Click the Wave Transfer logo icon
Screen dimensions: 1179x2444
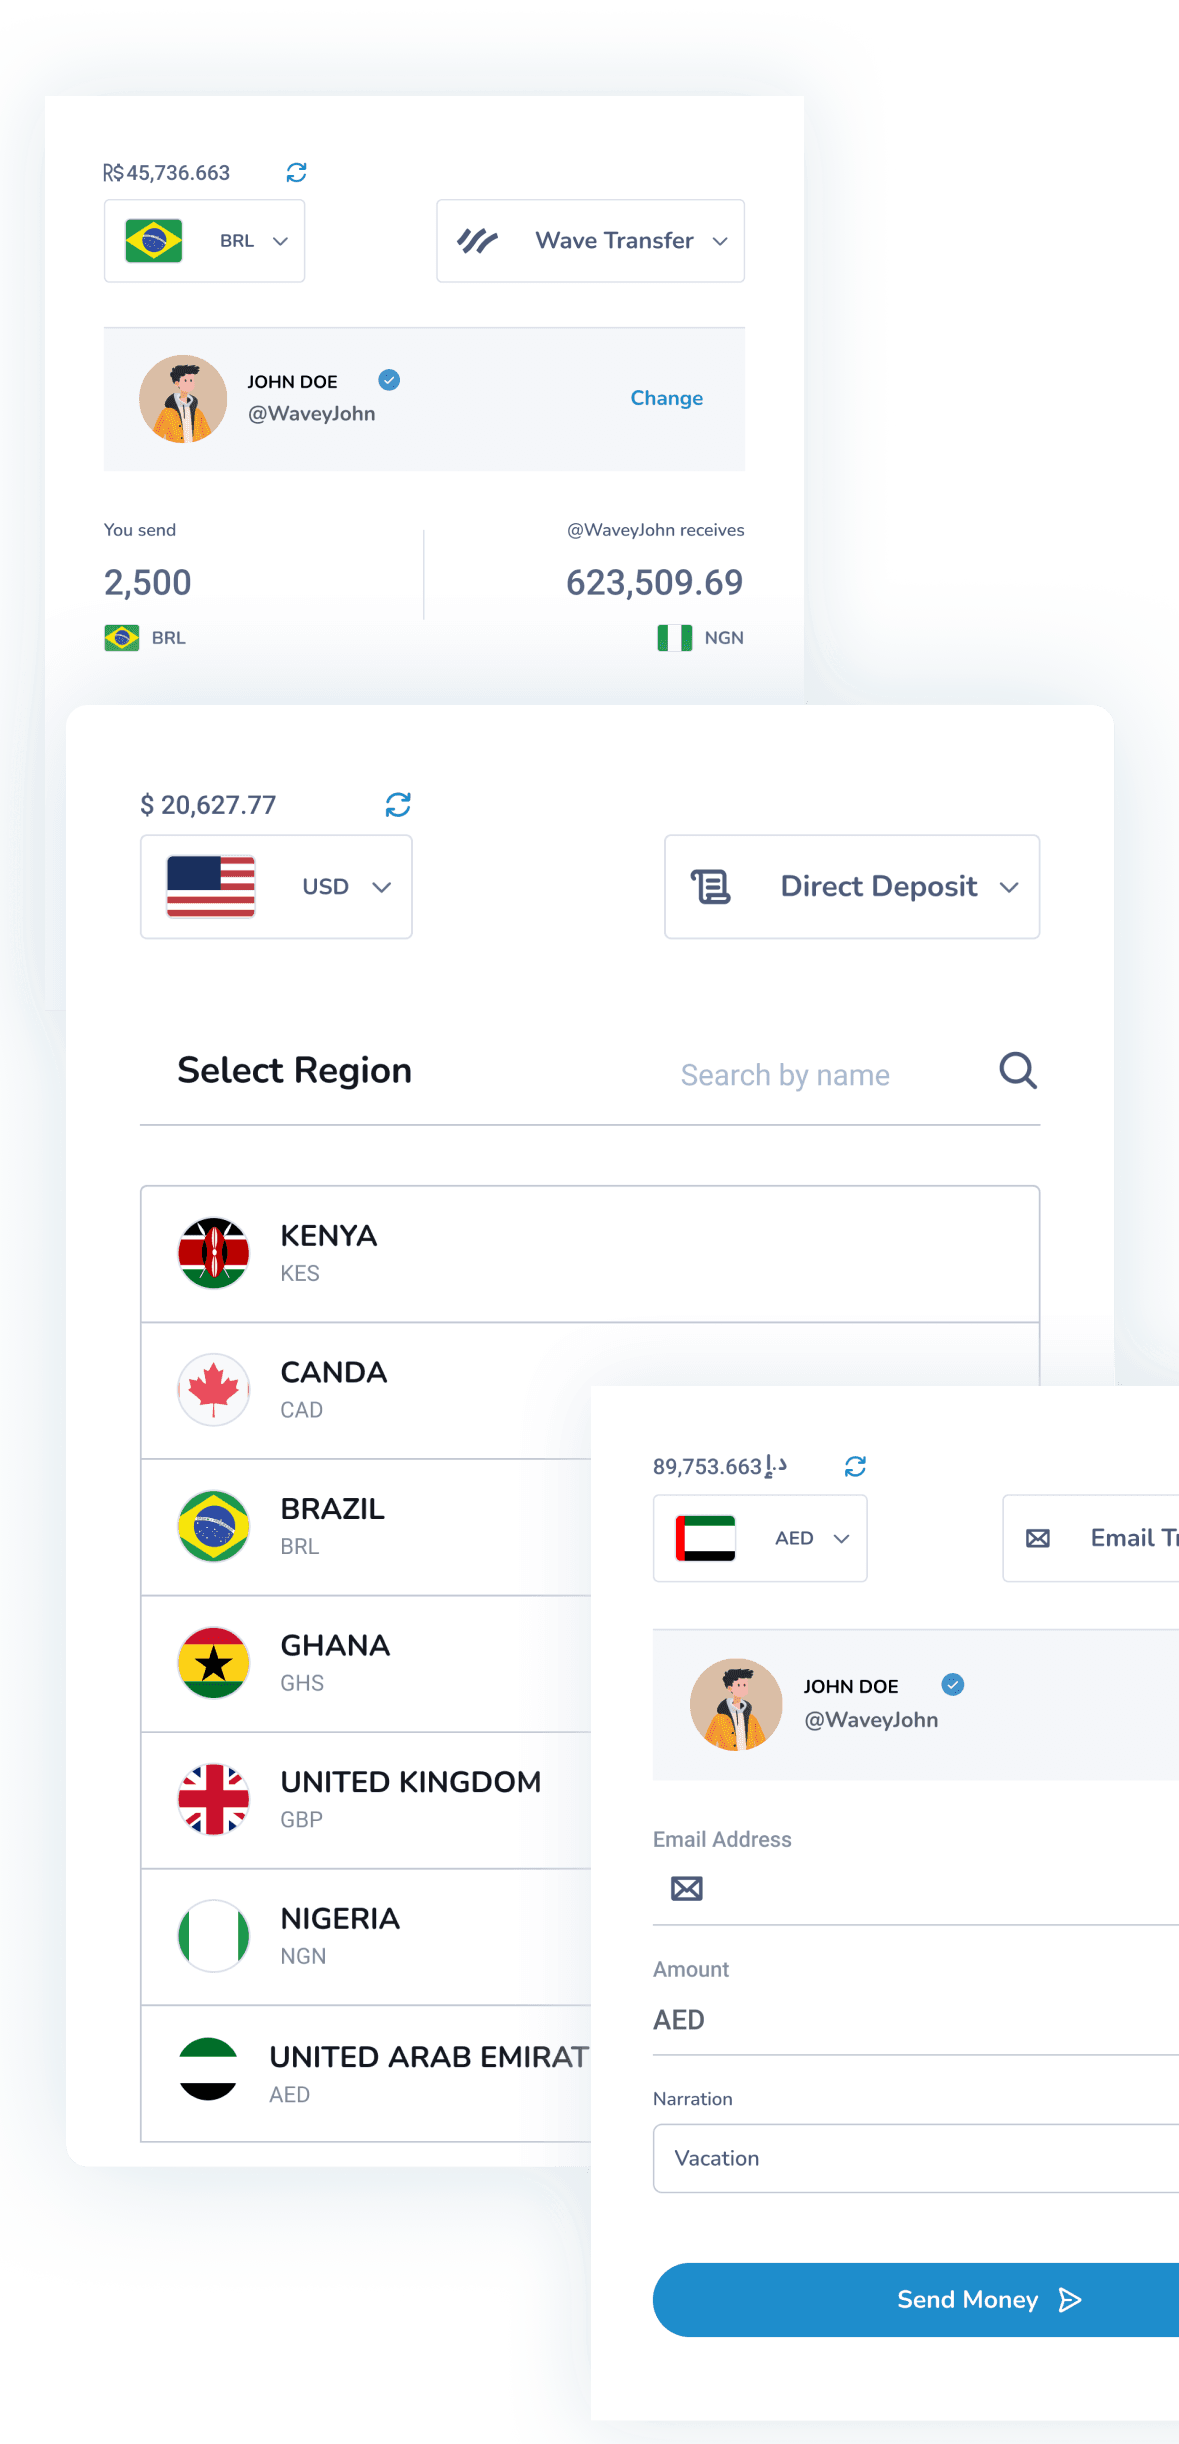(477, 241)
